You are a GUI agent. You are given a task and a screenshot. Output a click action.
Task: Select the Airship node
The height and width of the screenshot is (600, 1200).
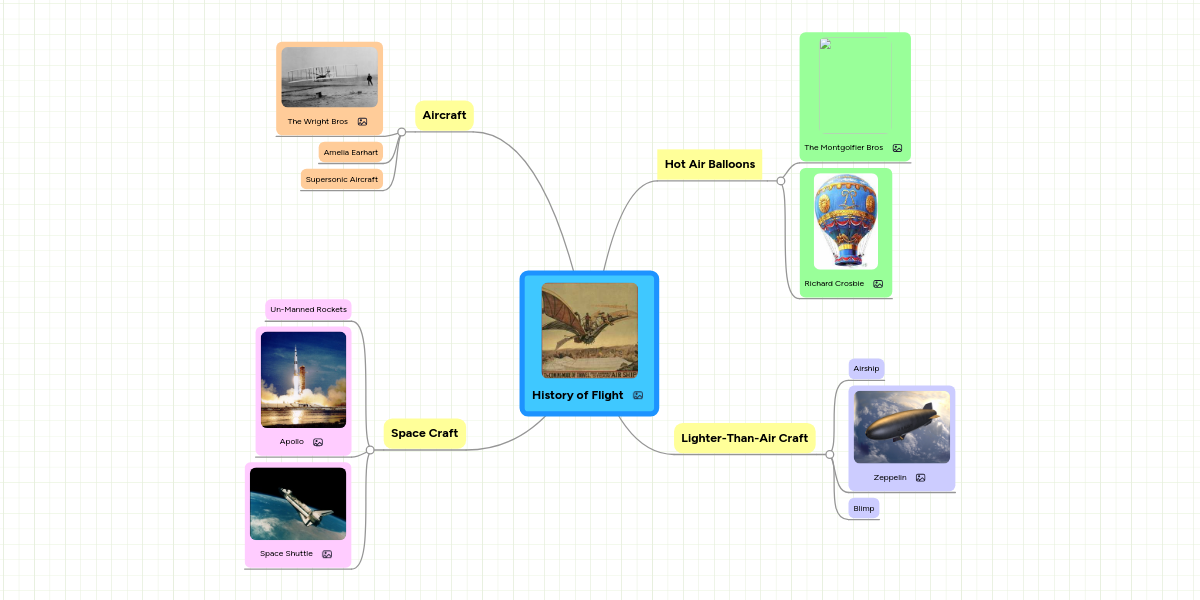click(x=866, y=368)
